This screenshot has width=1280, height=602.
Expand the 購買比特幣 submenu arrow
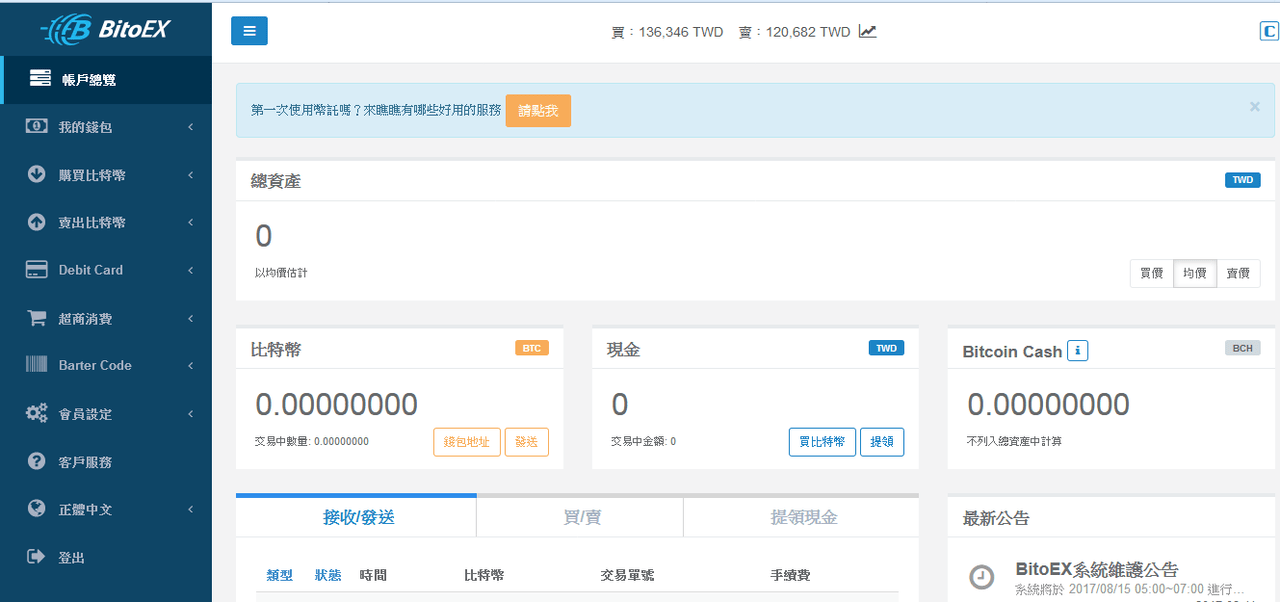click(190, 175)
